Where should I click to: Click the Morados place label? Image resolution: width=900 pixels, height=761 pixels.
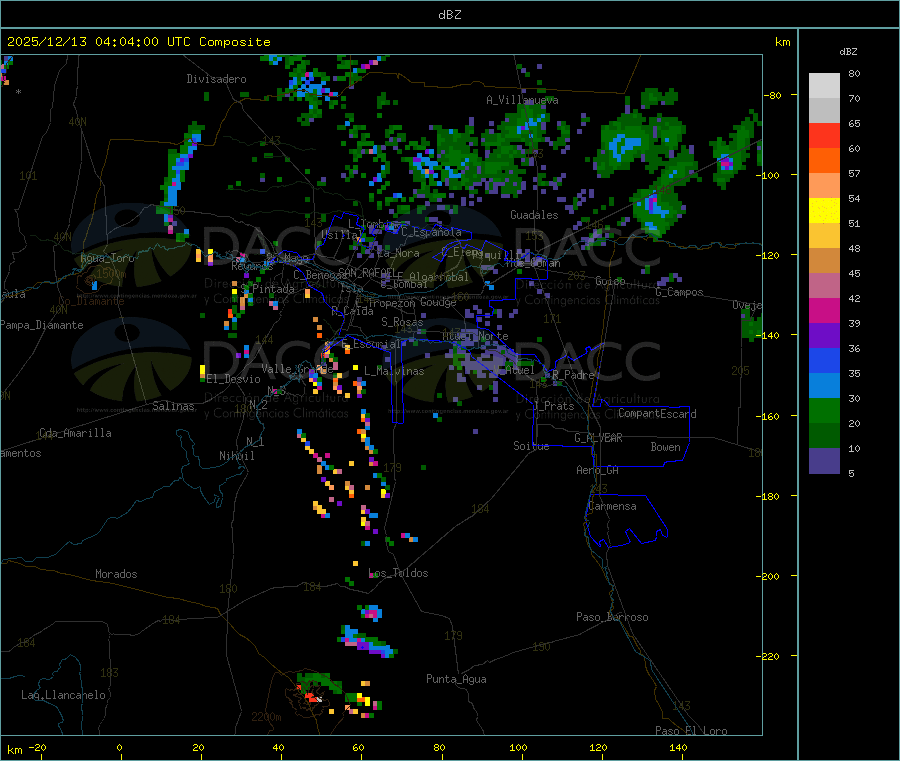(117, 574)
